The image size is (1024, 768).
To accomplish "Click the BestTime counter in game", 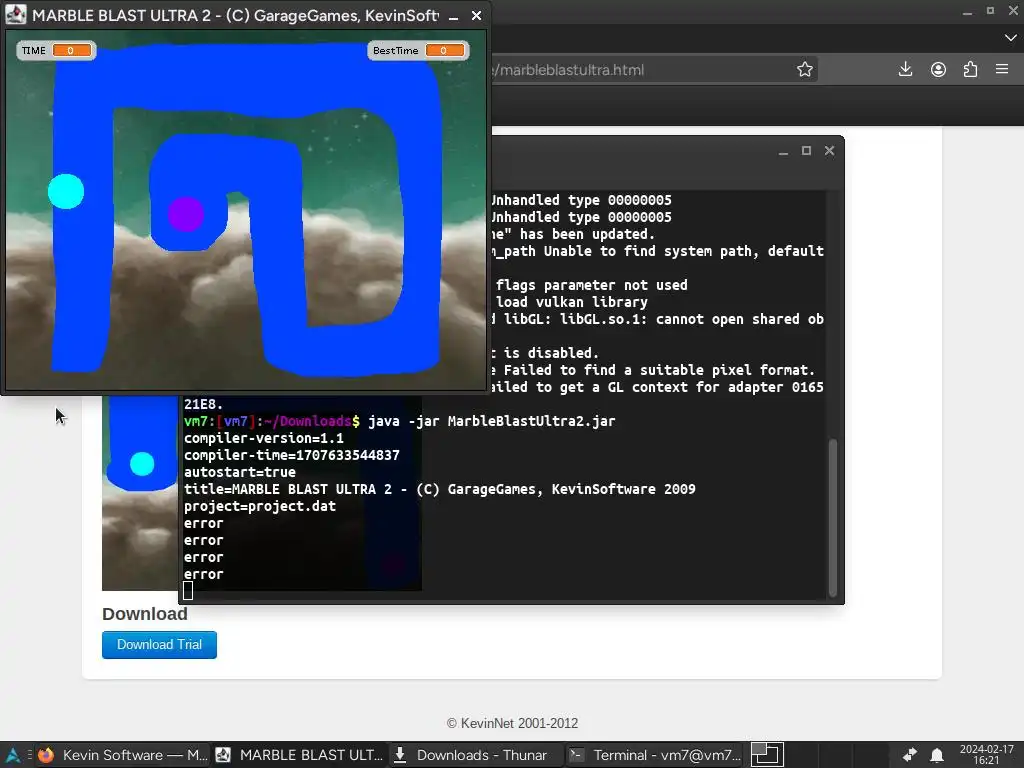I will (418, 50).
